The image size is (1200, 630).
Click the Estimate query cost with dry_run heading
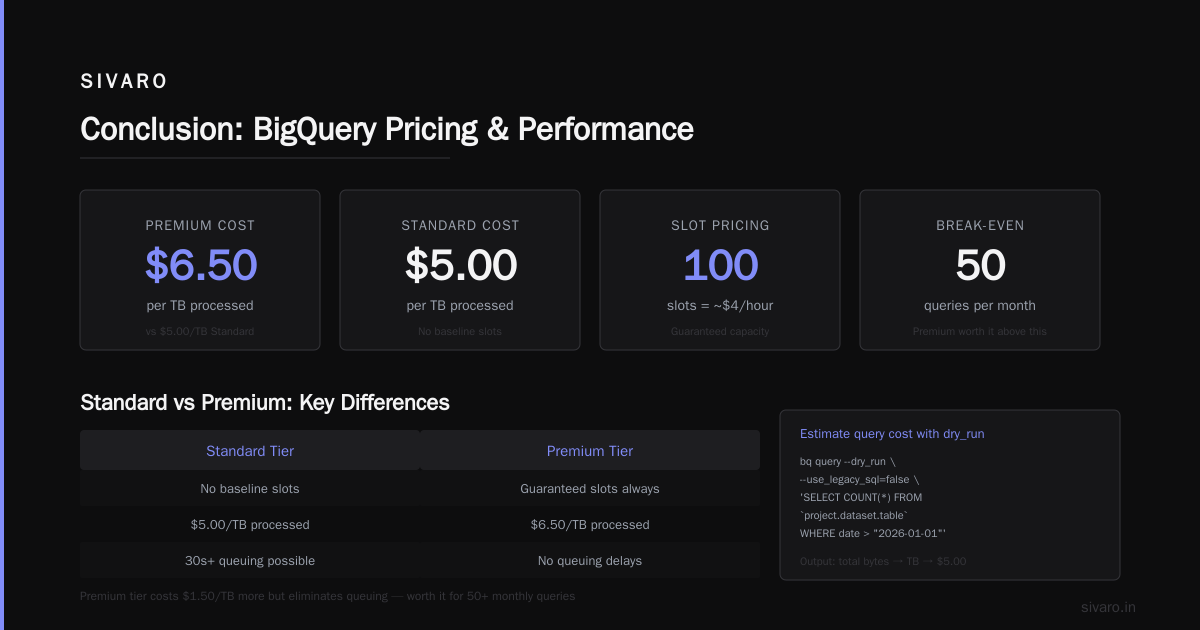[x=892, y=434]
